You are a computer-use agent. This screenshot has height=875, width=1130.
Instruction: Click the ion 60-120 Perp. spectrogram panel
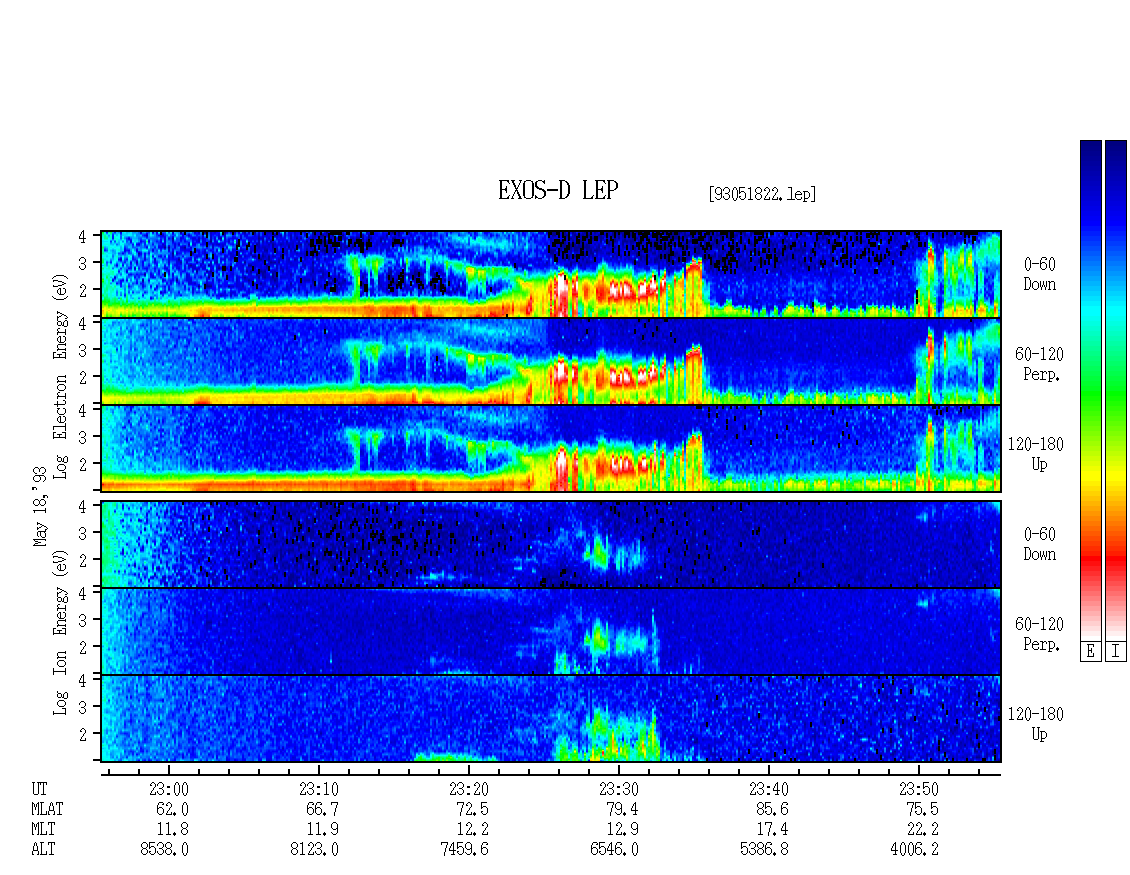point(551,631)
